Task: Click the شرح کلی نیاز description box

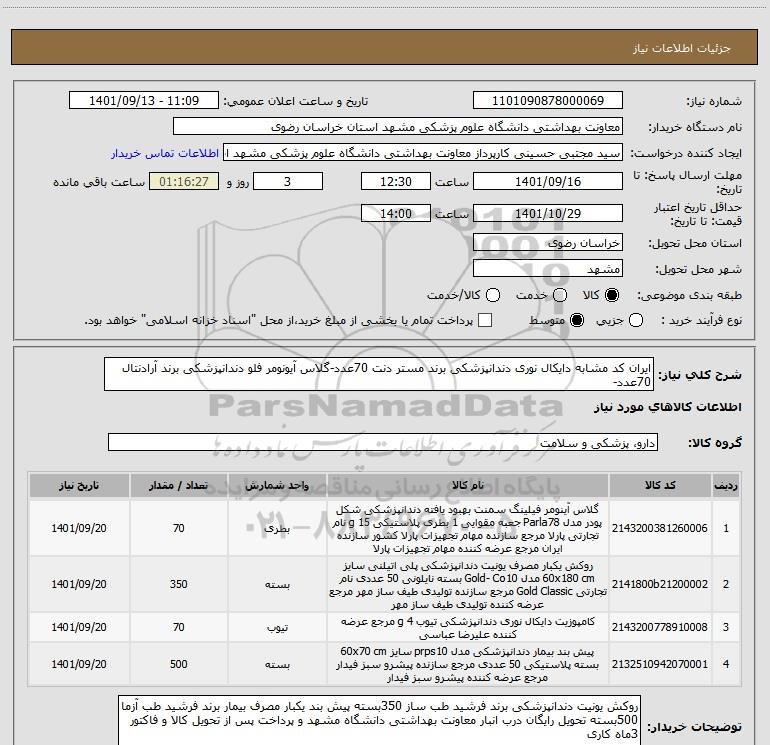Action: tap(379, 374)
